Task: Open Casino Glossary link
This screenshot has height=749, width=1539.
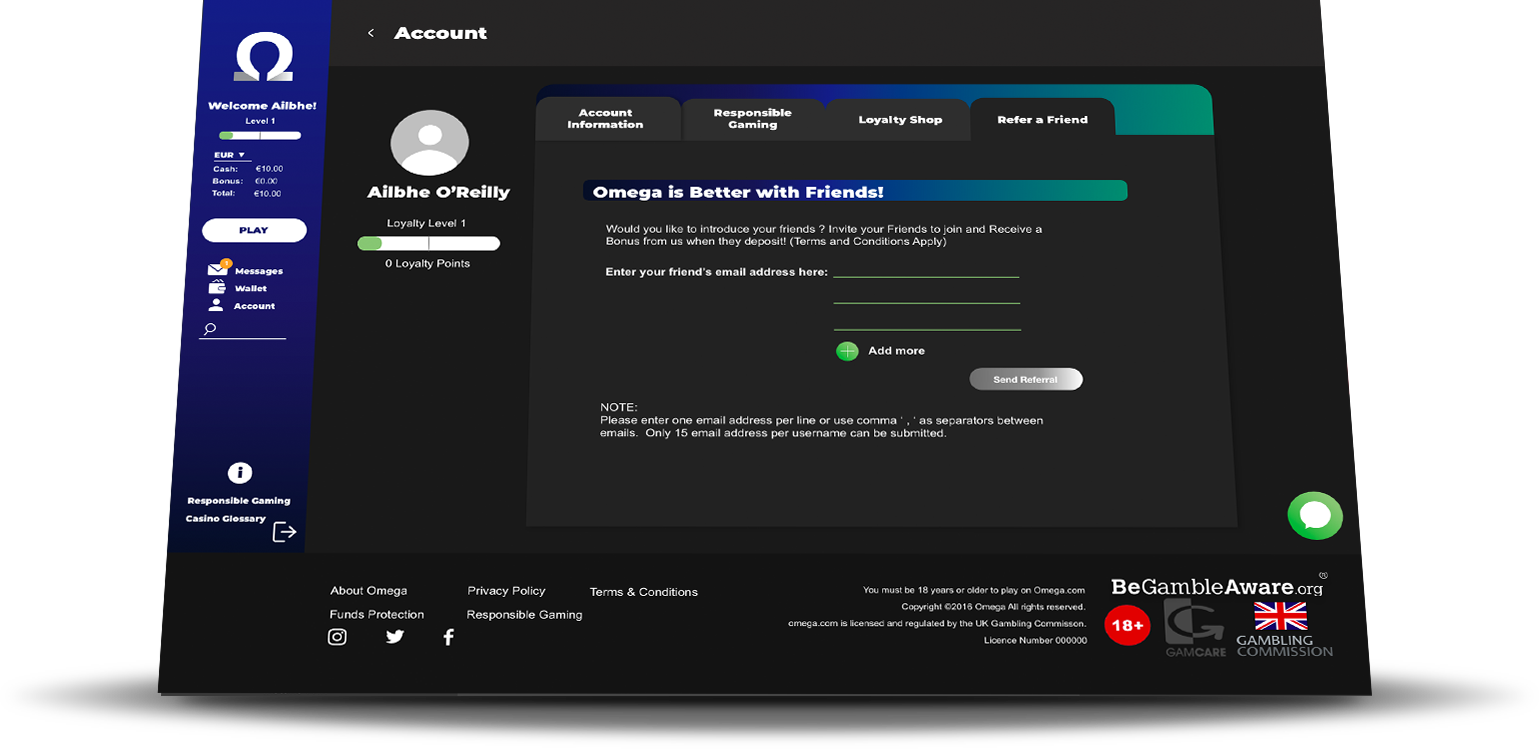Action: 226,519
